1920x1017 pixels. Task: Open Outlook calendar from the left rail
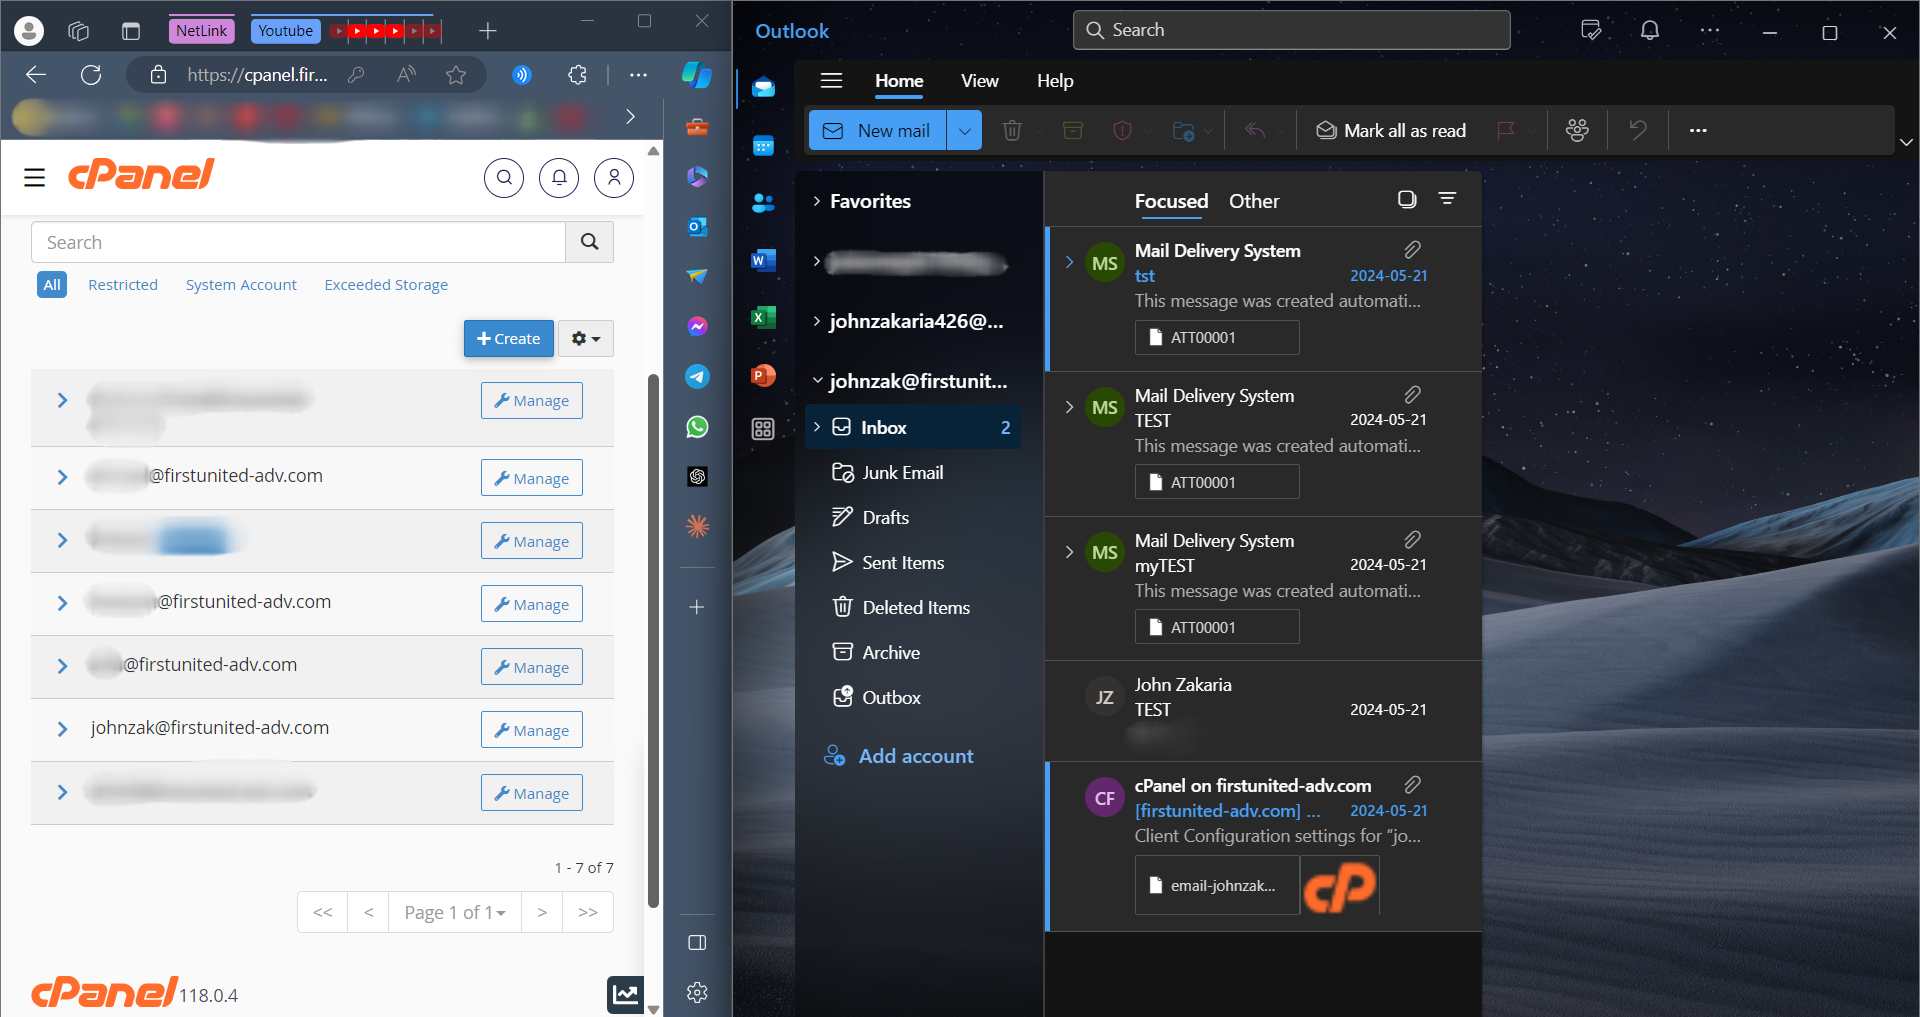coord(763,146)
